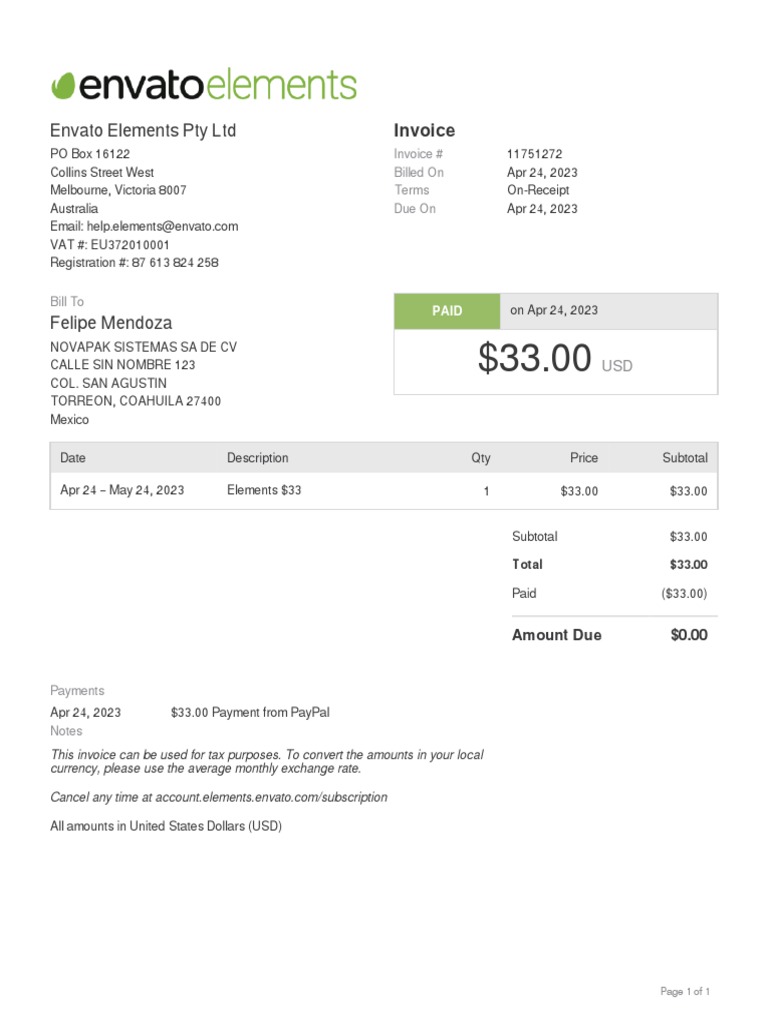Viewport: 768px width, 1024px height.
Task: Select the Felipe Mendoza billing name
Action: (111, 323)
